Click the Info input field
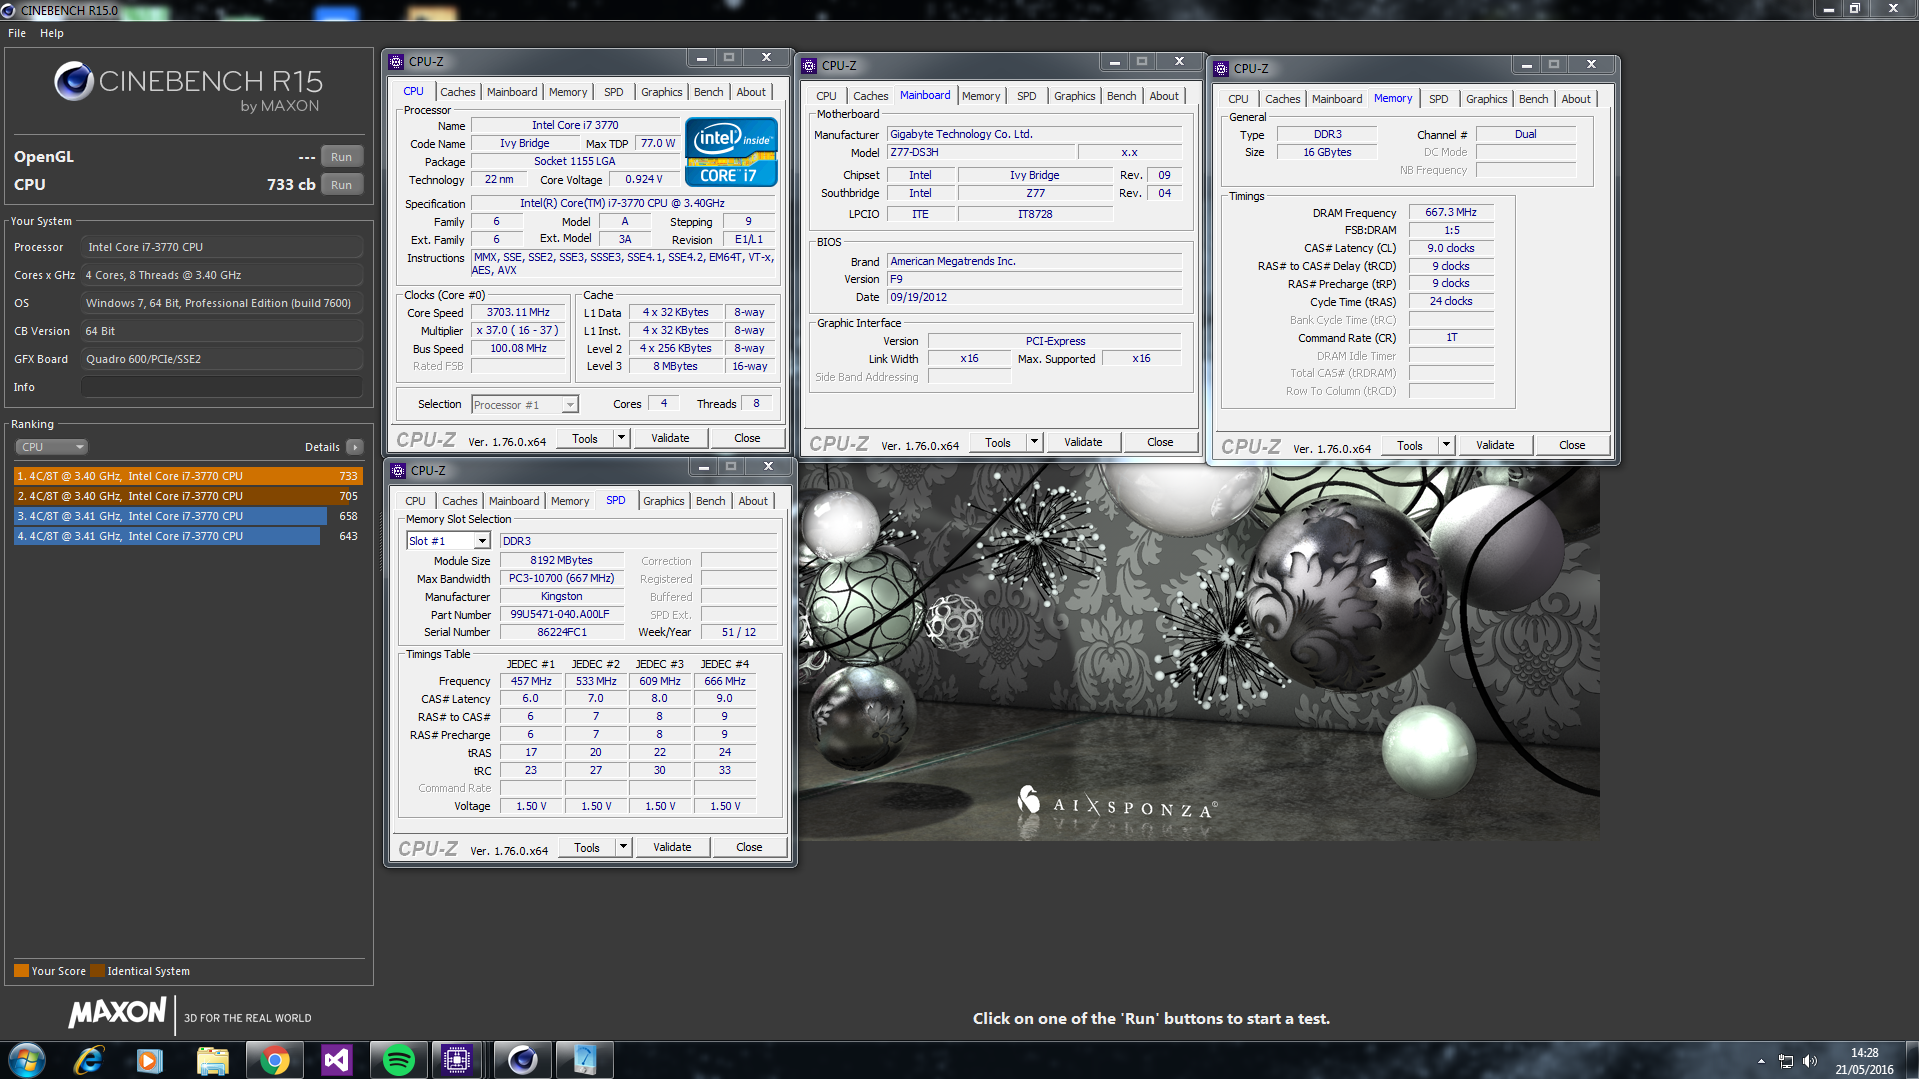This screenshot has height=1079, width=1919. 222,387
